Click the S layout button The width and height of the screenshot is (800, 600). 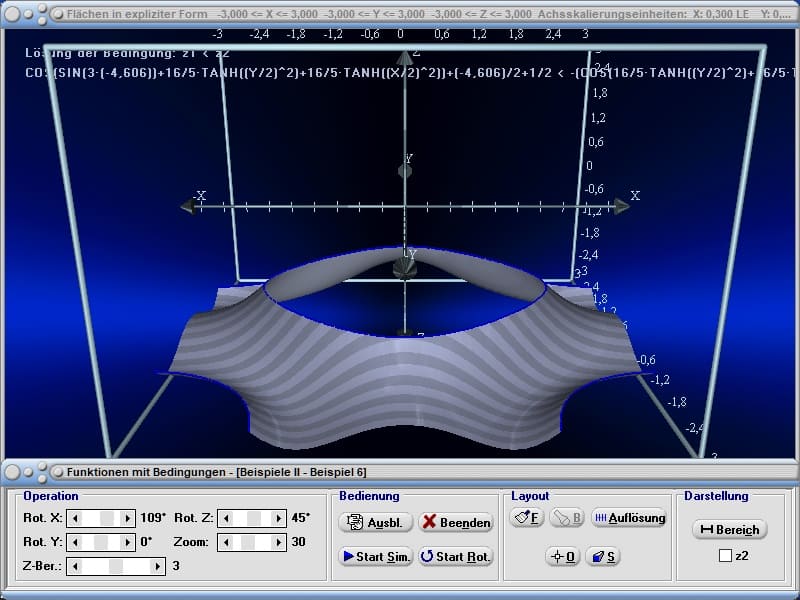click(601, 556)
